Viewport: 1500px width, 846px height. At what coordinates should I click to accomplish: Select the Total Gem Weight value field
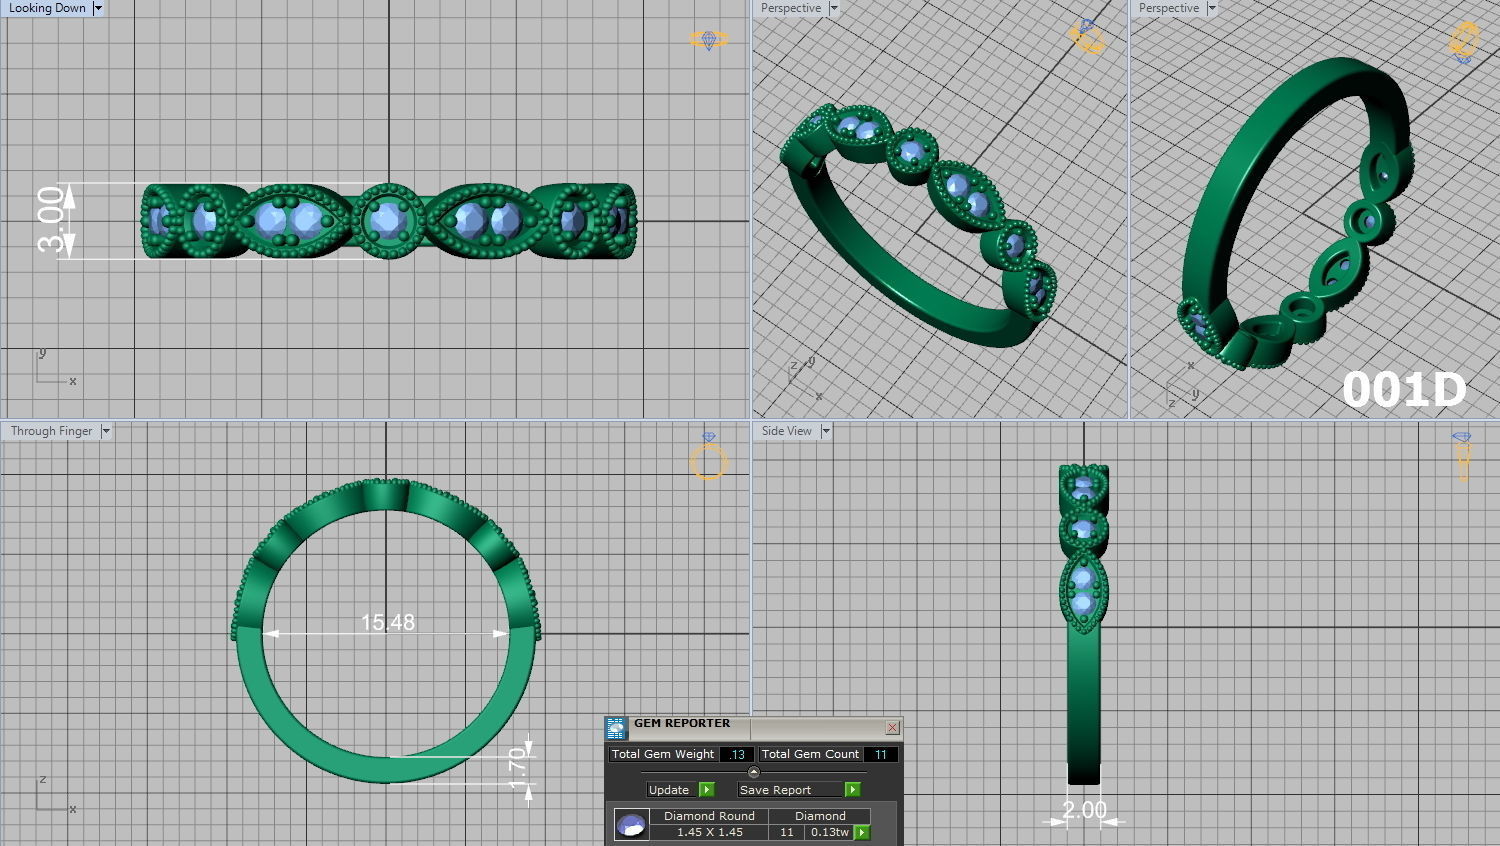click(x=737, y=755)
